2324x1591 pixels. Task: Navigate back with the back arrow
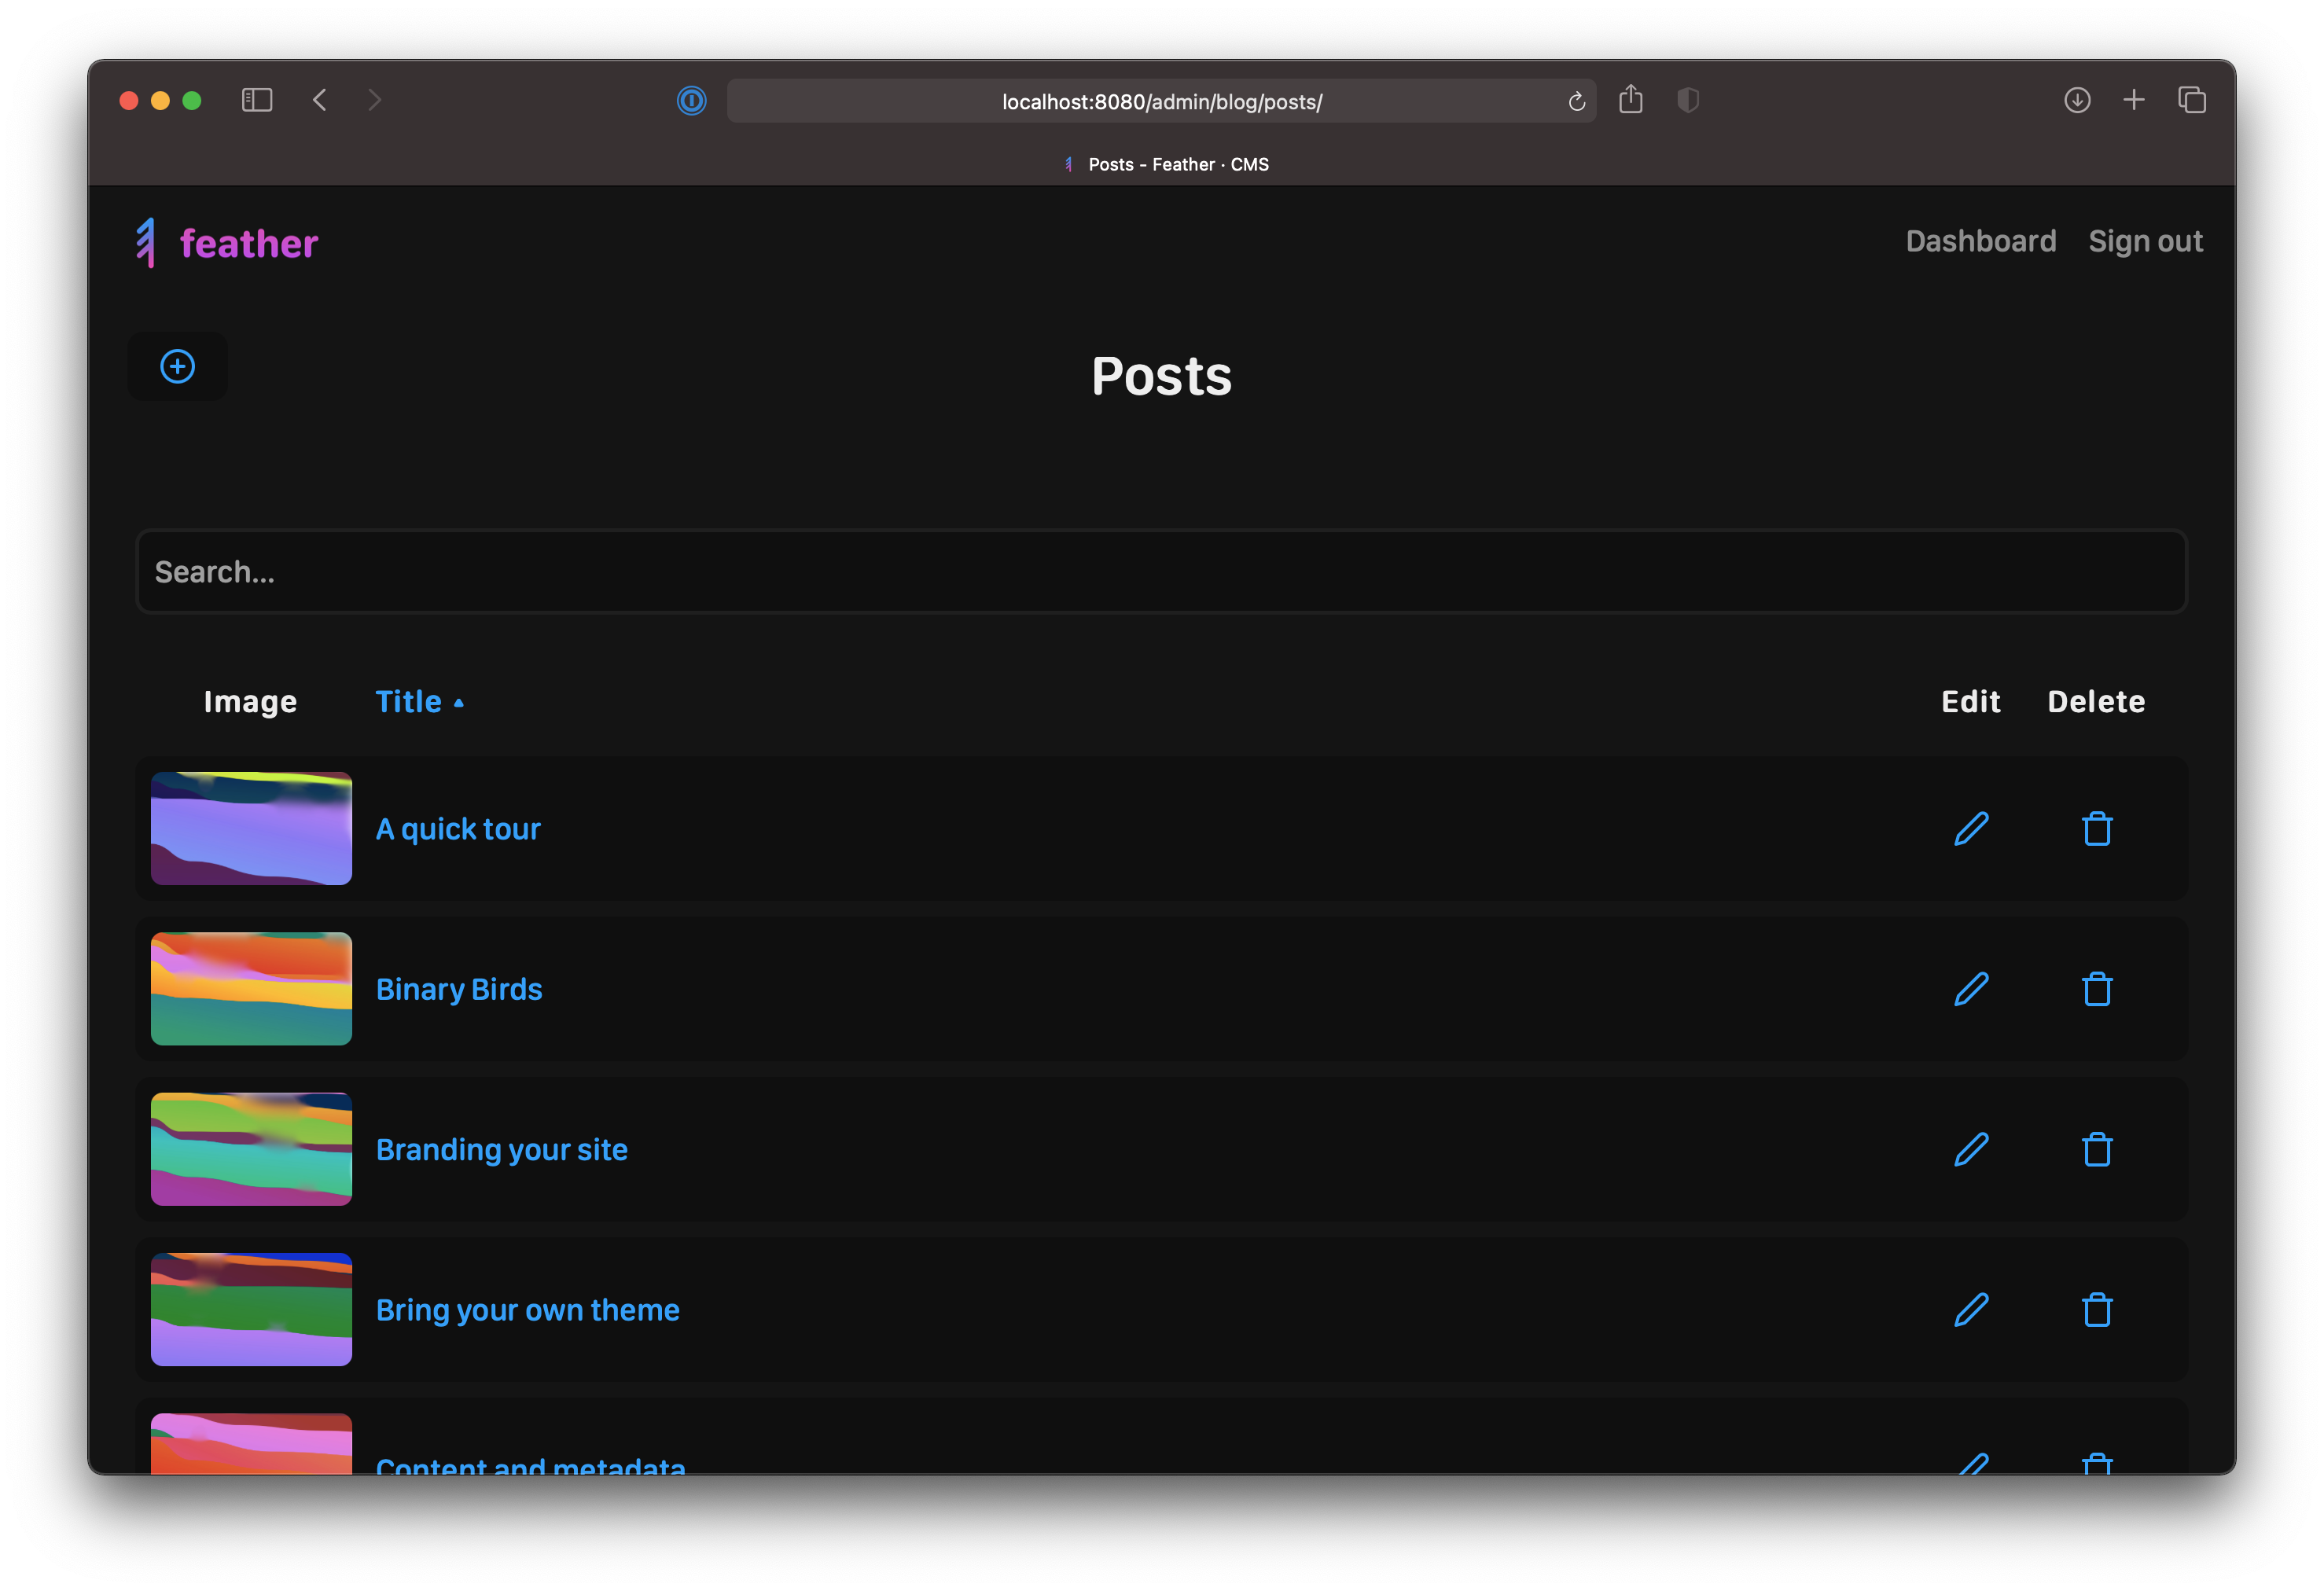coord(320,100)
